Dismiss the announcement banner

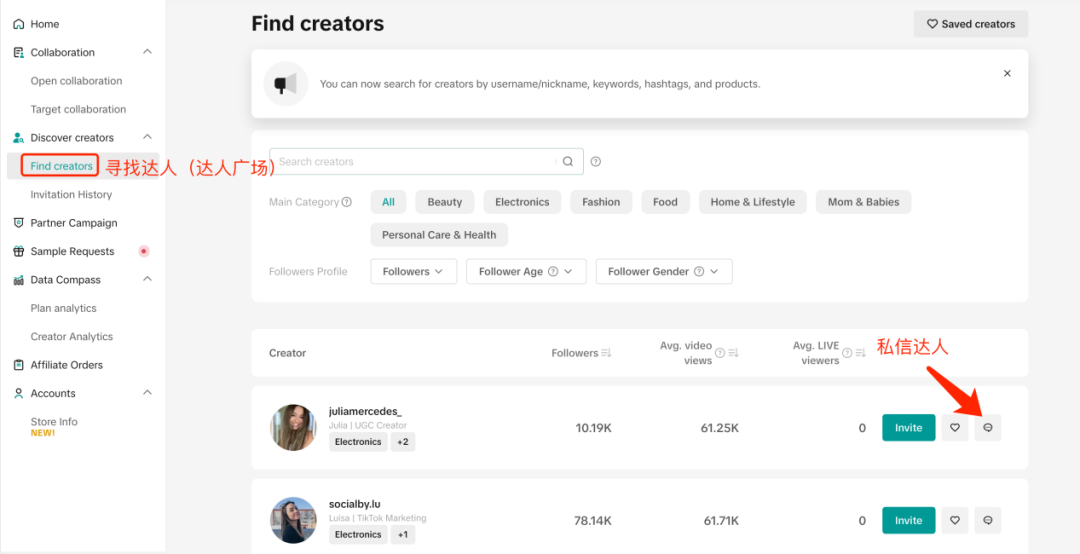pos(1007,74)
